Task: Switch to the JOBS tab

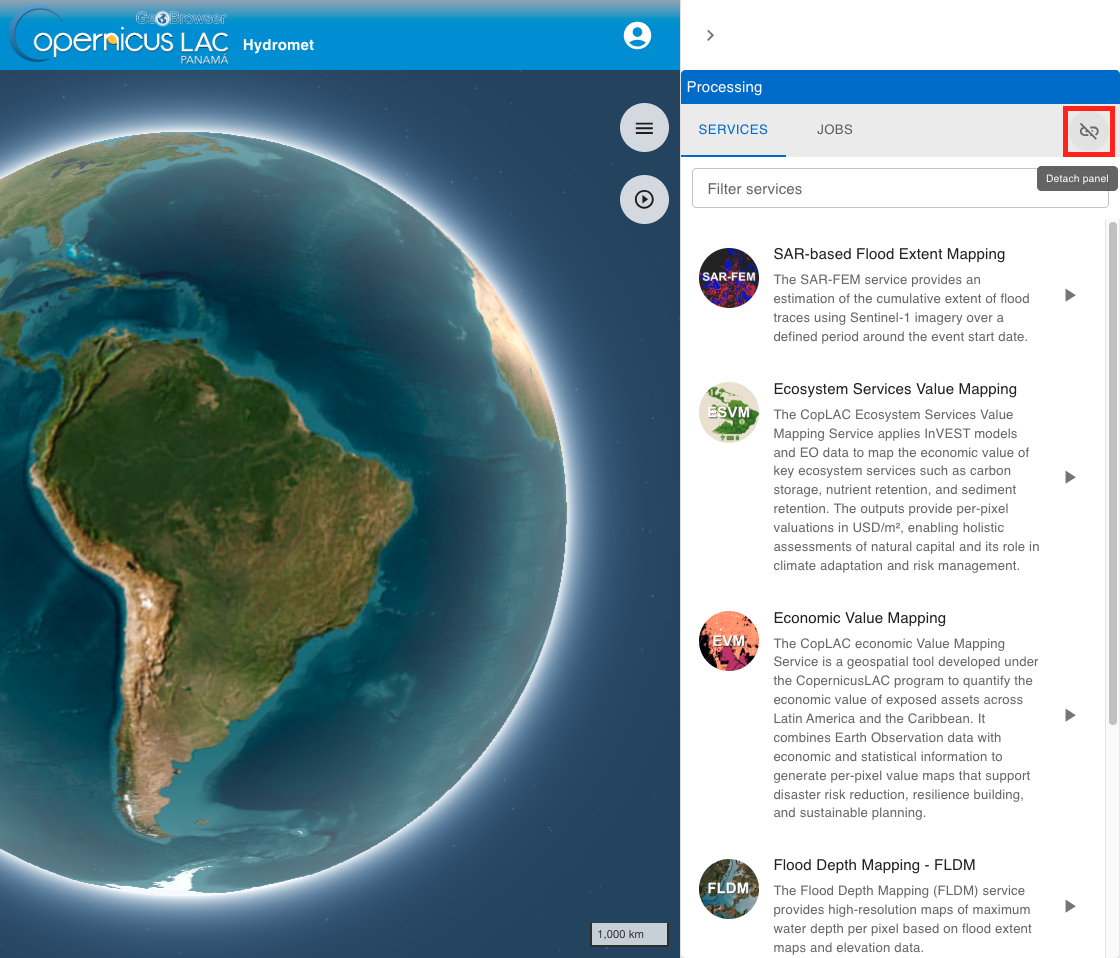Action: pos(834,130)
